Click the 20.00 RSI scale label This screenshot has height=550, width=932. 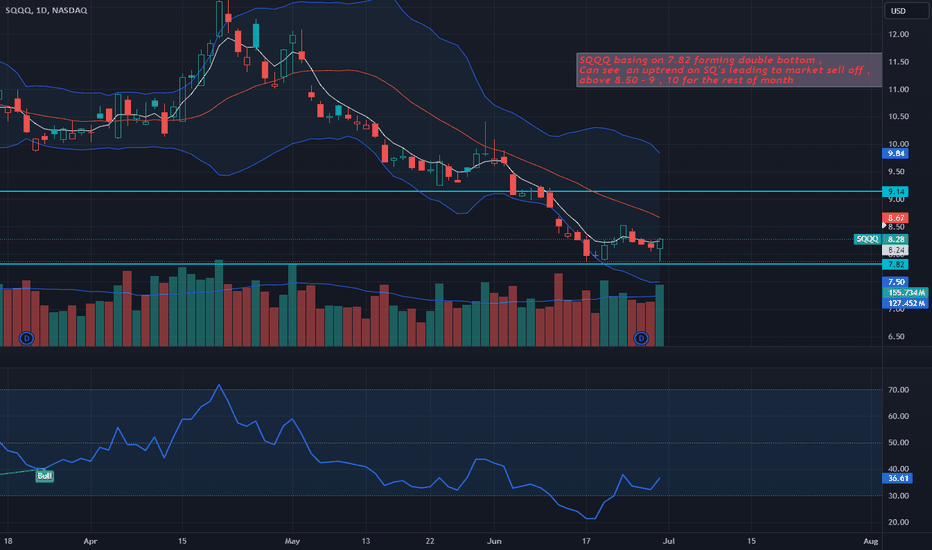click(x=898, y=523)
